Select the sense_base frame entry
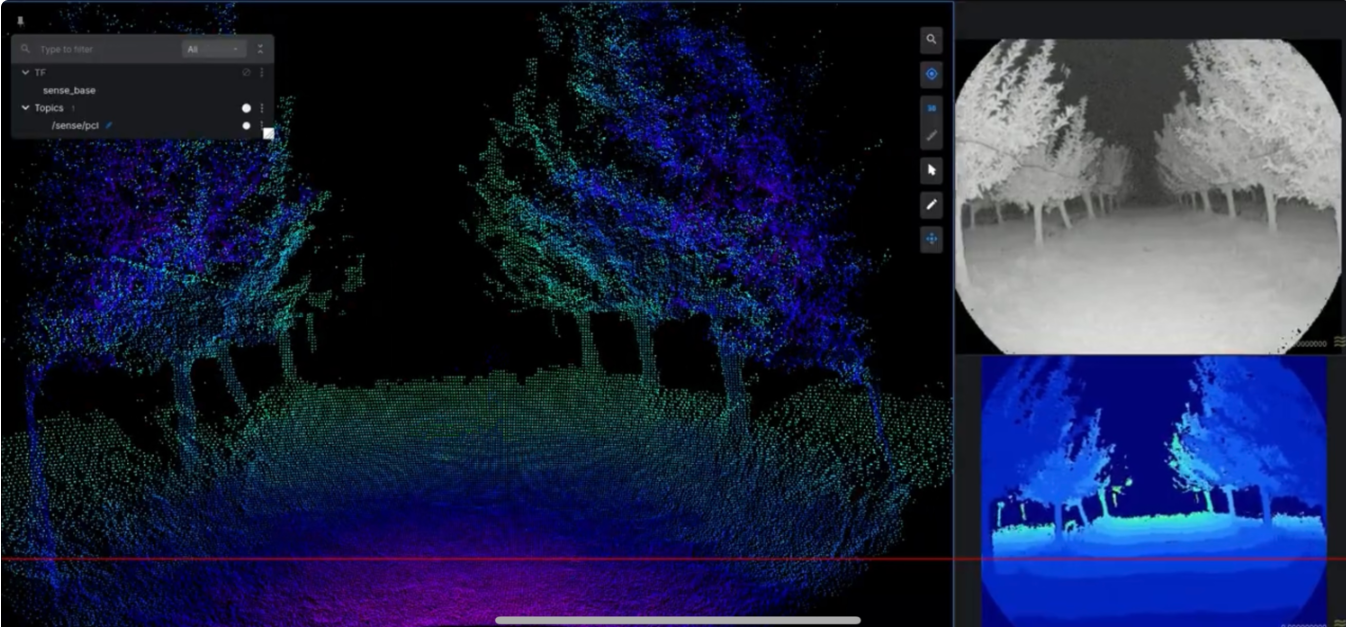 pos(69,90)
